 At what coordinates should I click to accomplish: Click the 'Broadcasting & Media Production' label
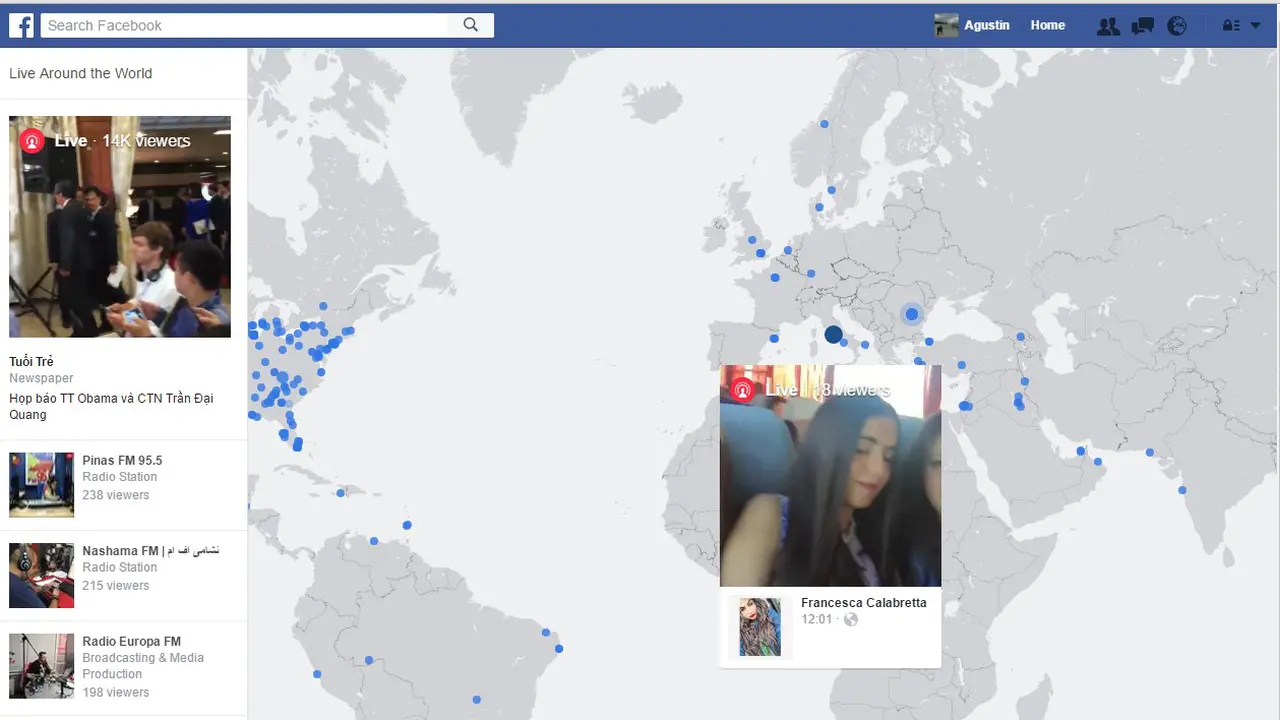pyautogui.click(x=143, y=666)
